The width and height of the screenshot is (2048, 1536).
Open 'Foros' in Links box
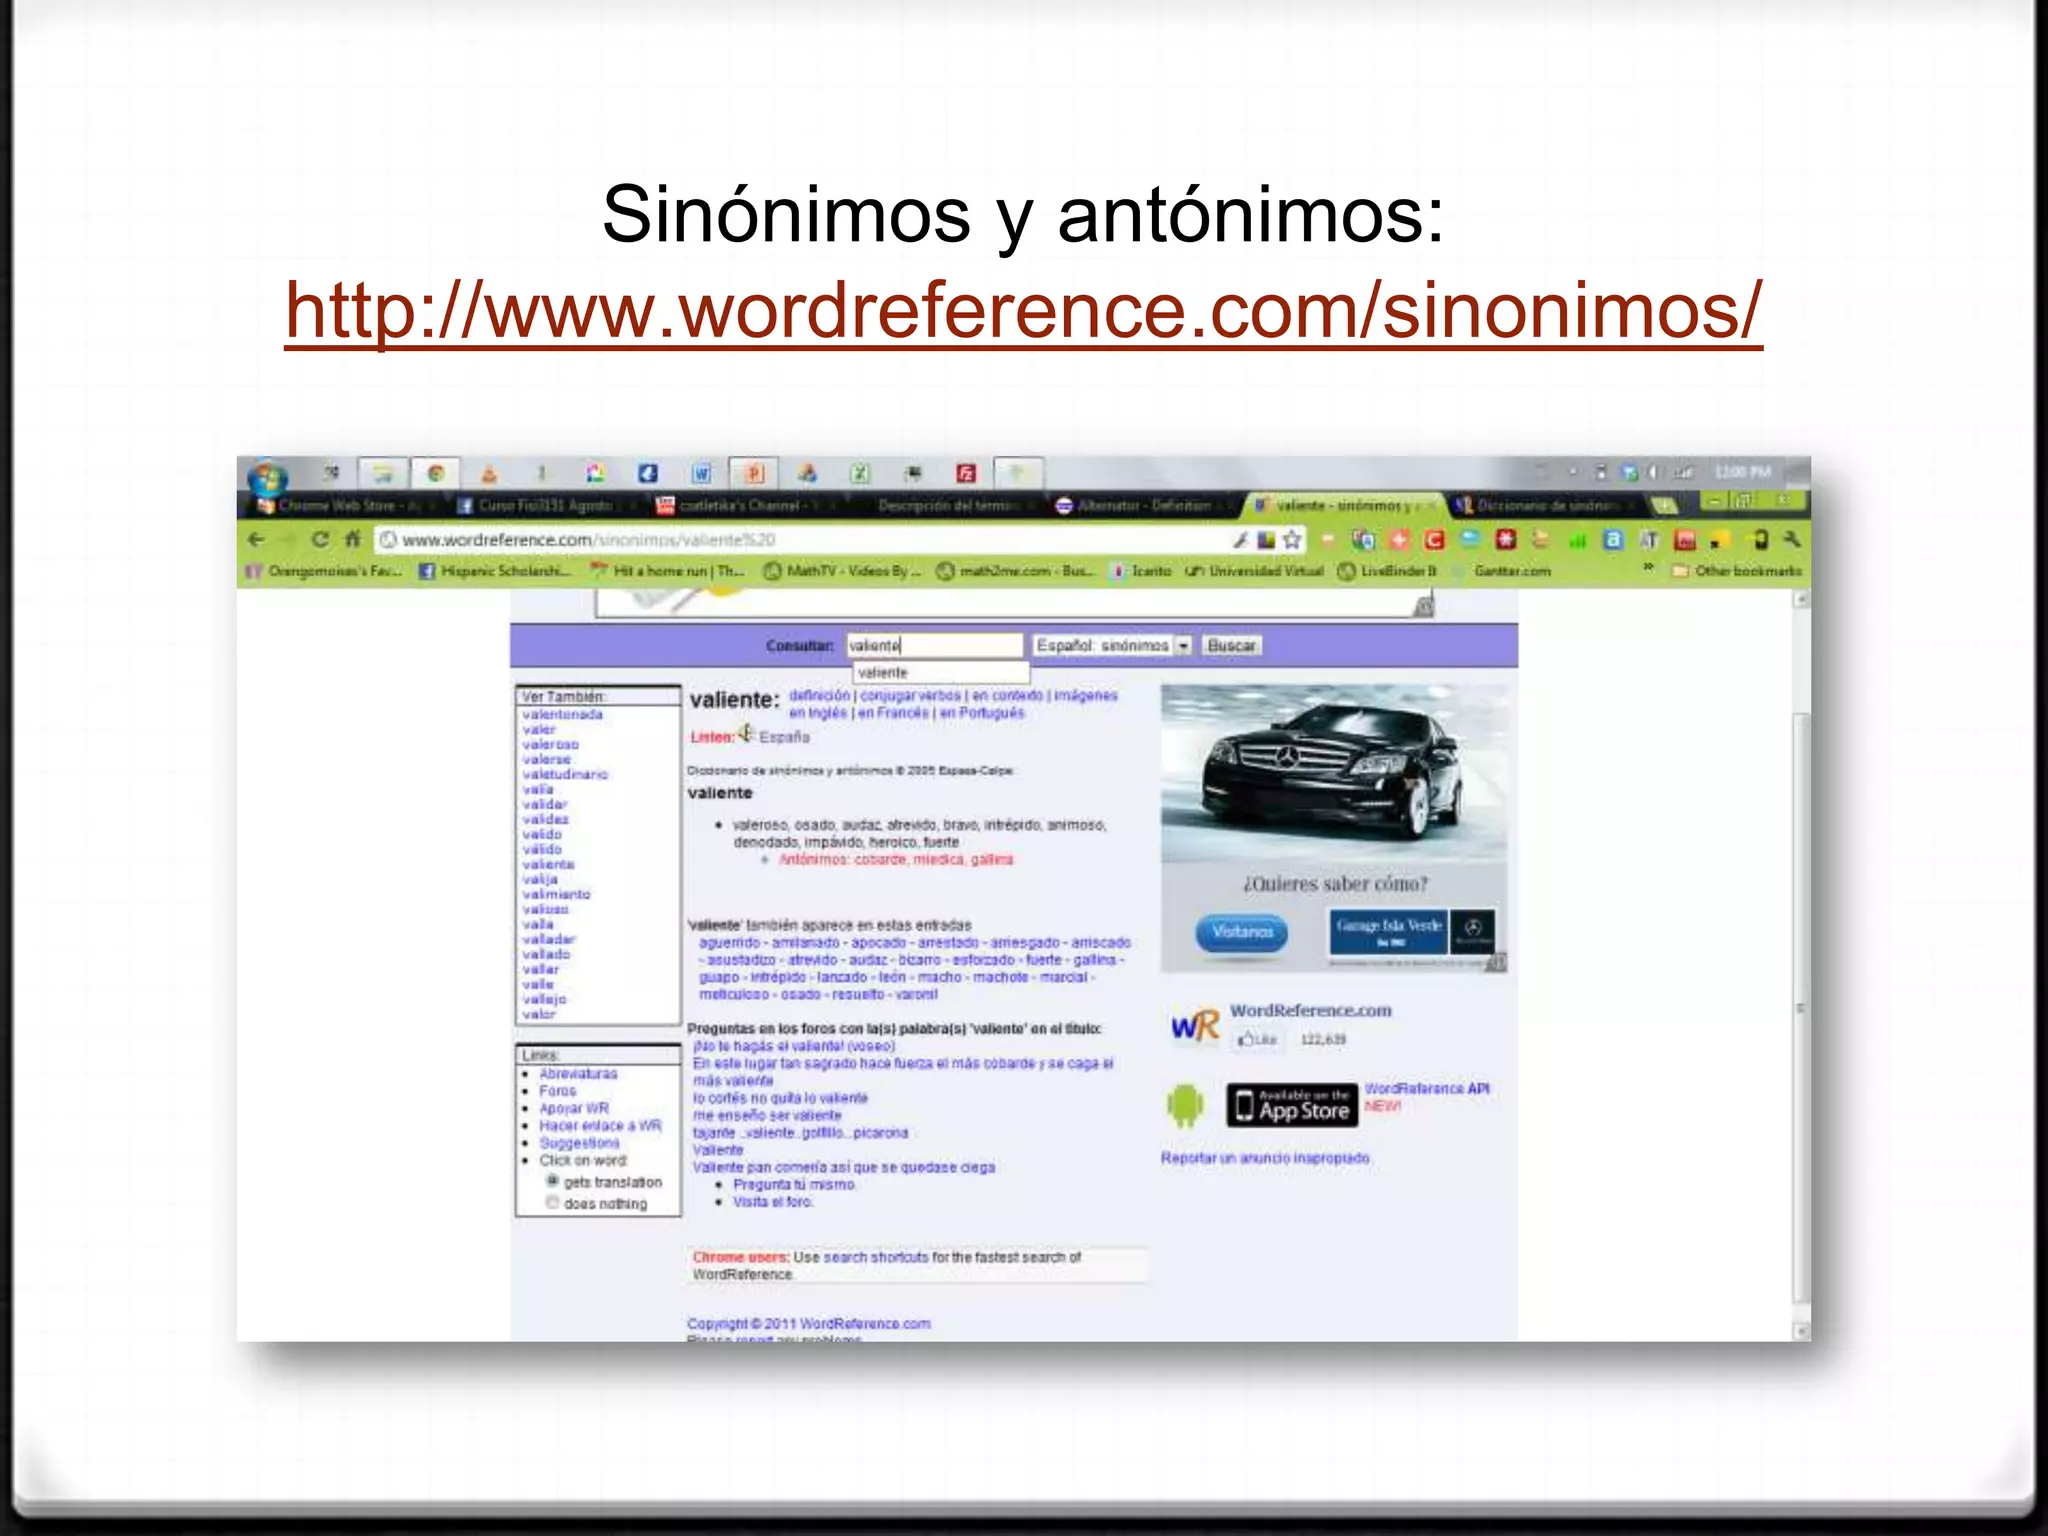557,1091
